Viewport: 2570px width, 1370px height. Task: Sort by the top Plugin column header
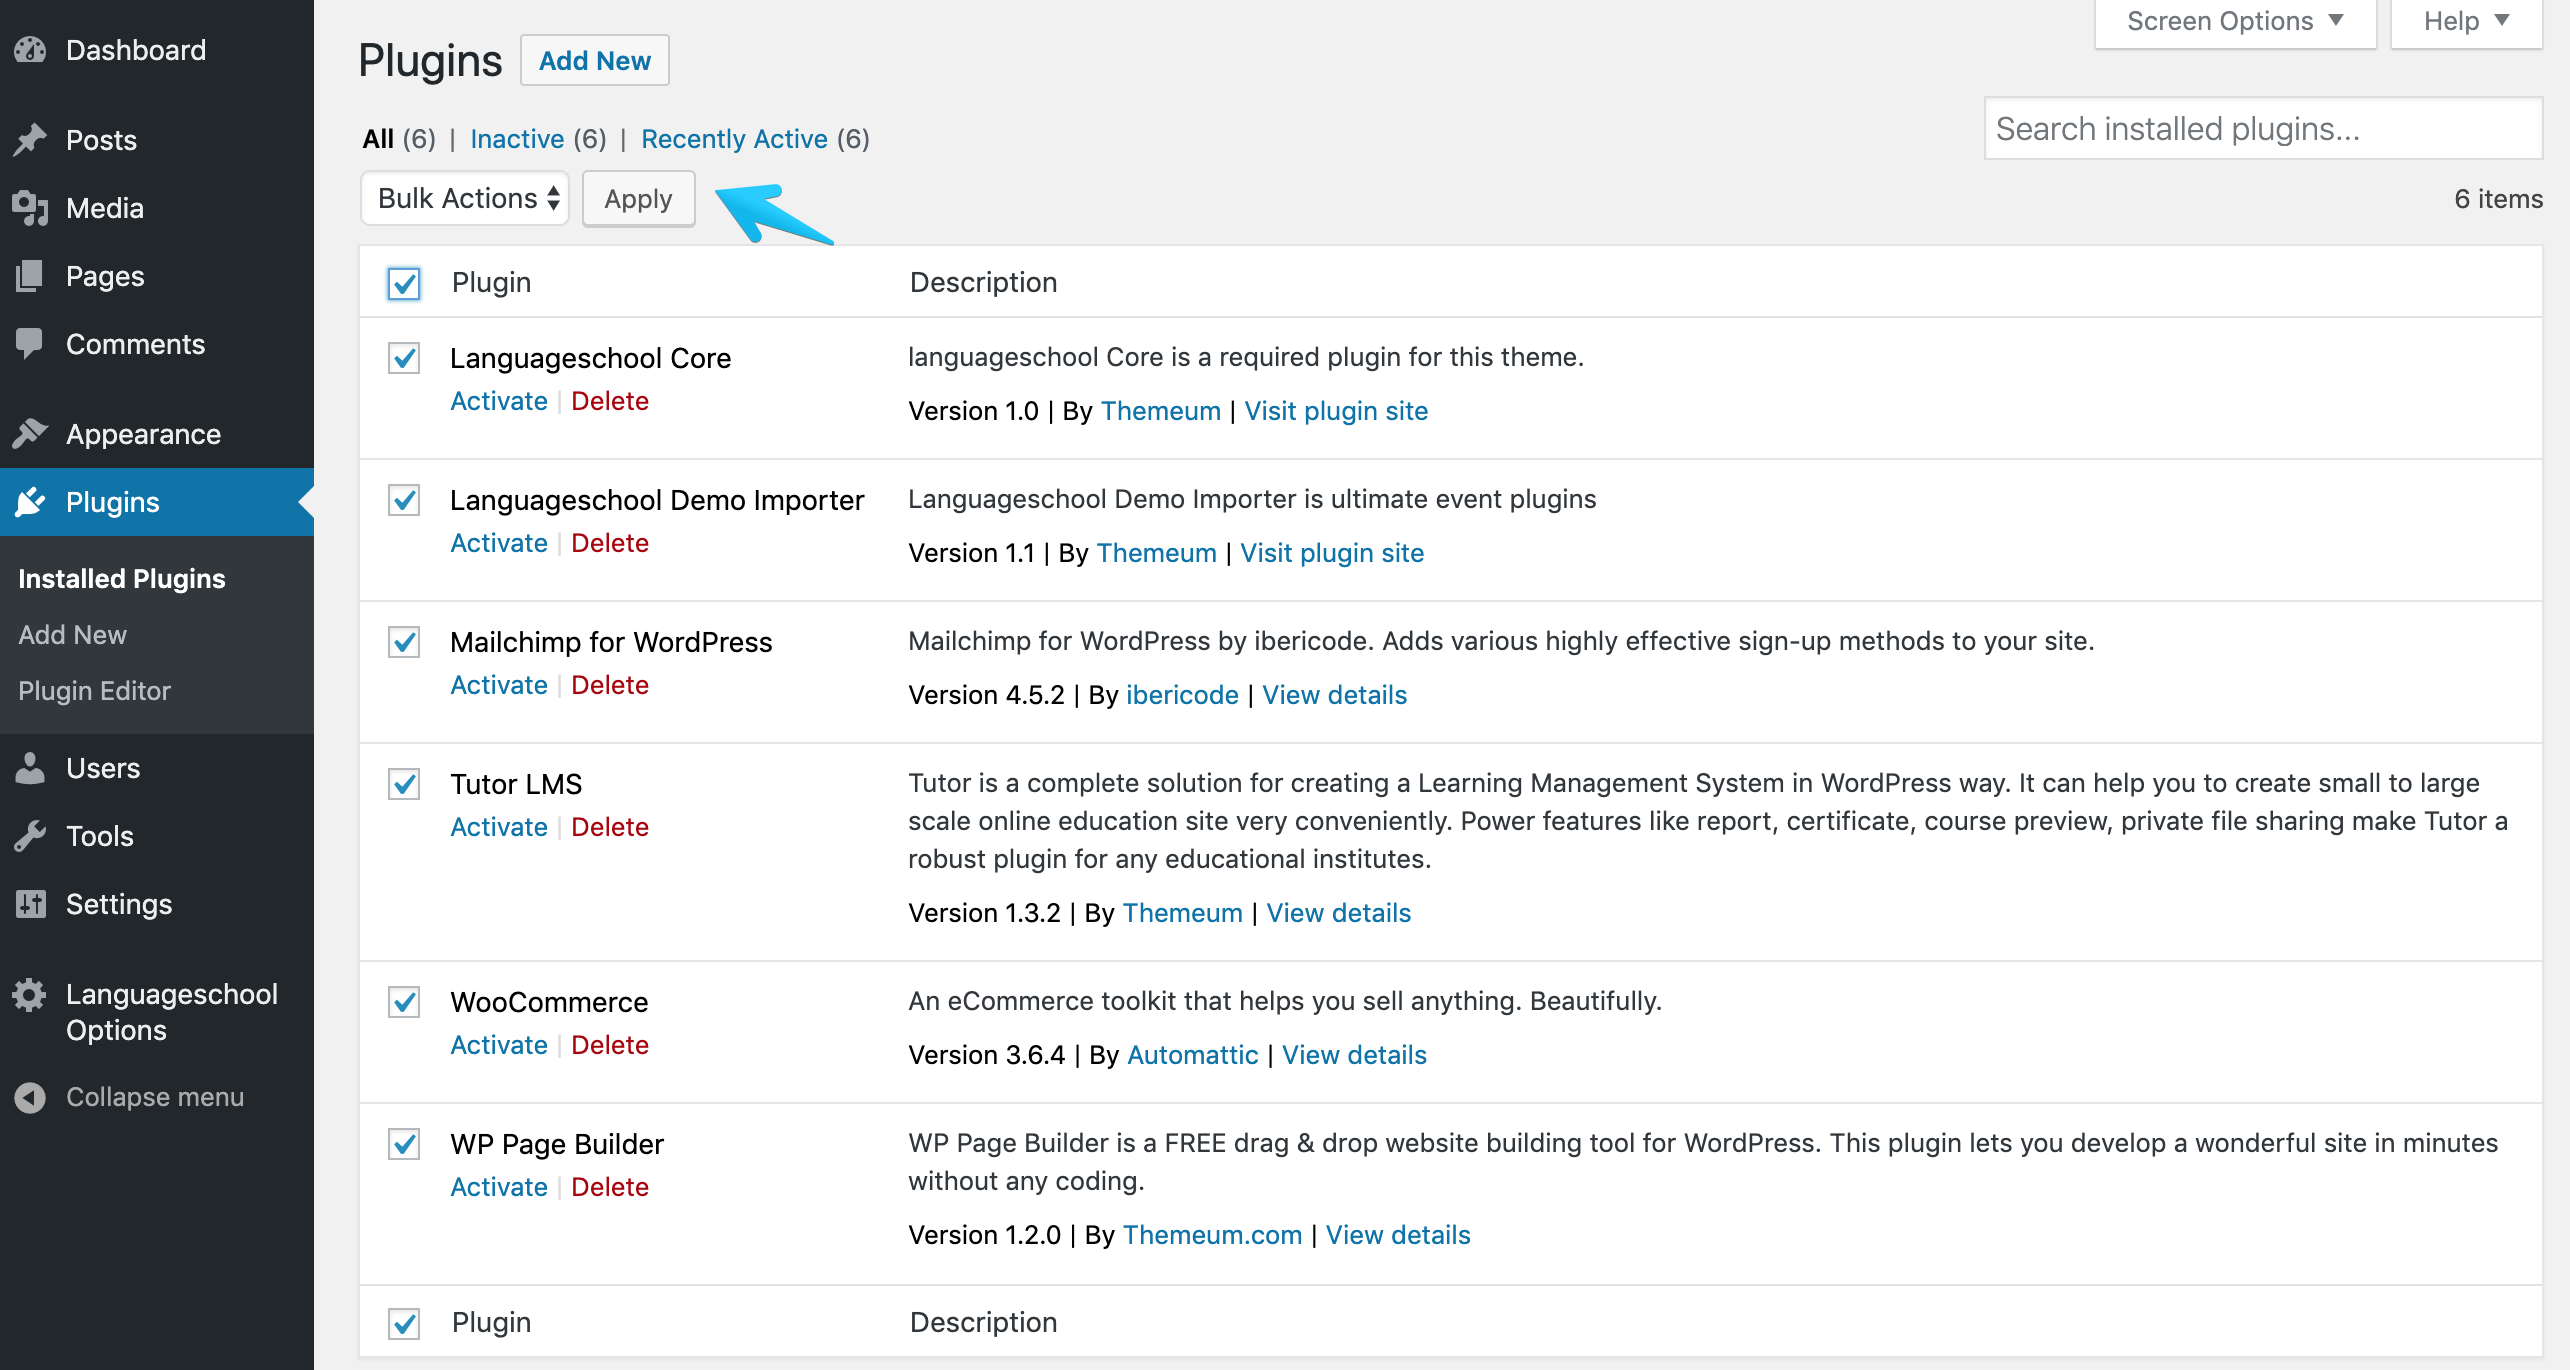click(x=491, y=283)
